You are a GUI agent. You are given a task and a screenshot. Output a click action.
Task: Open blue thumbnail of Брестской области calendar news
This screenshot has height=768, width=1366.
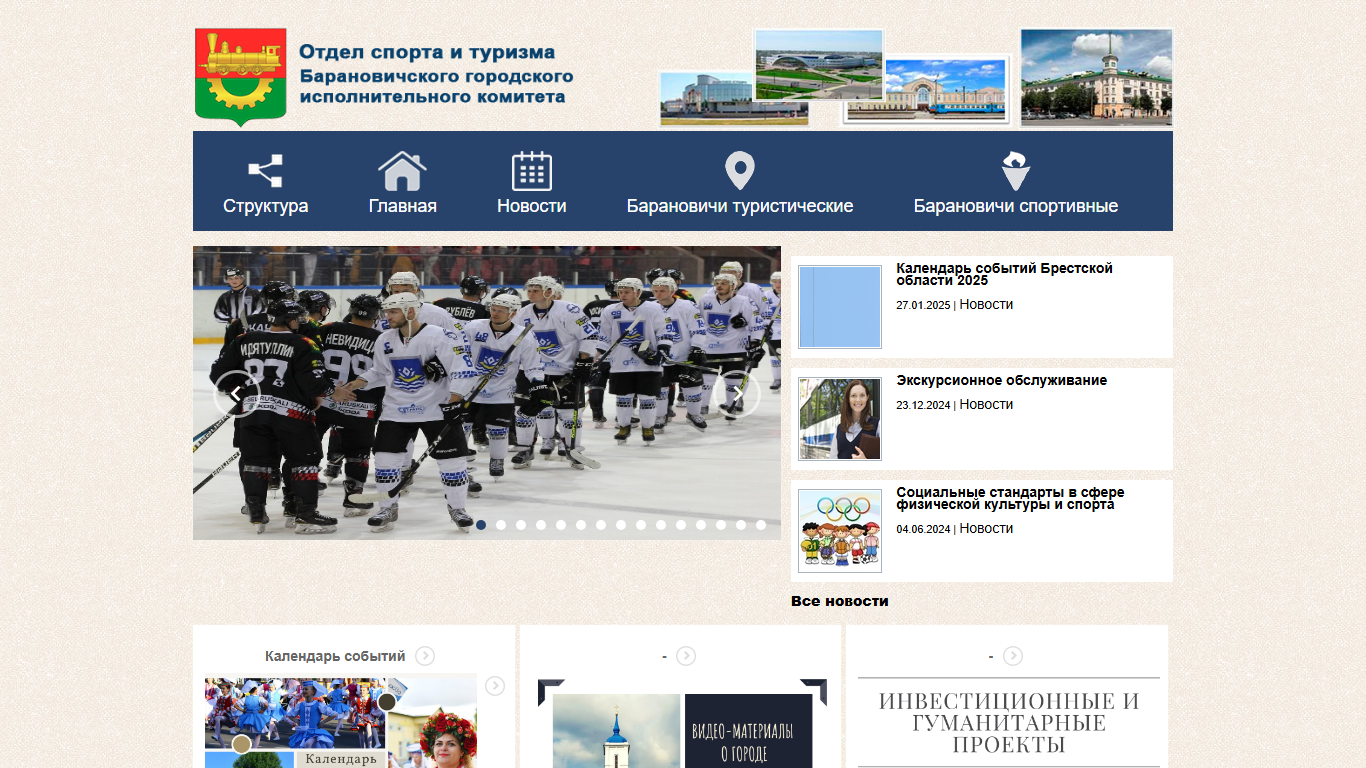click(x=840, y=307)
